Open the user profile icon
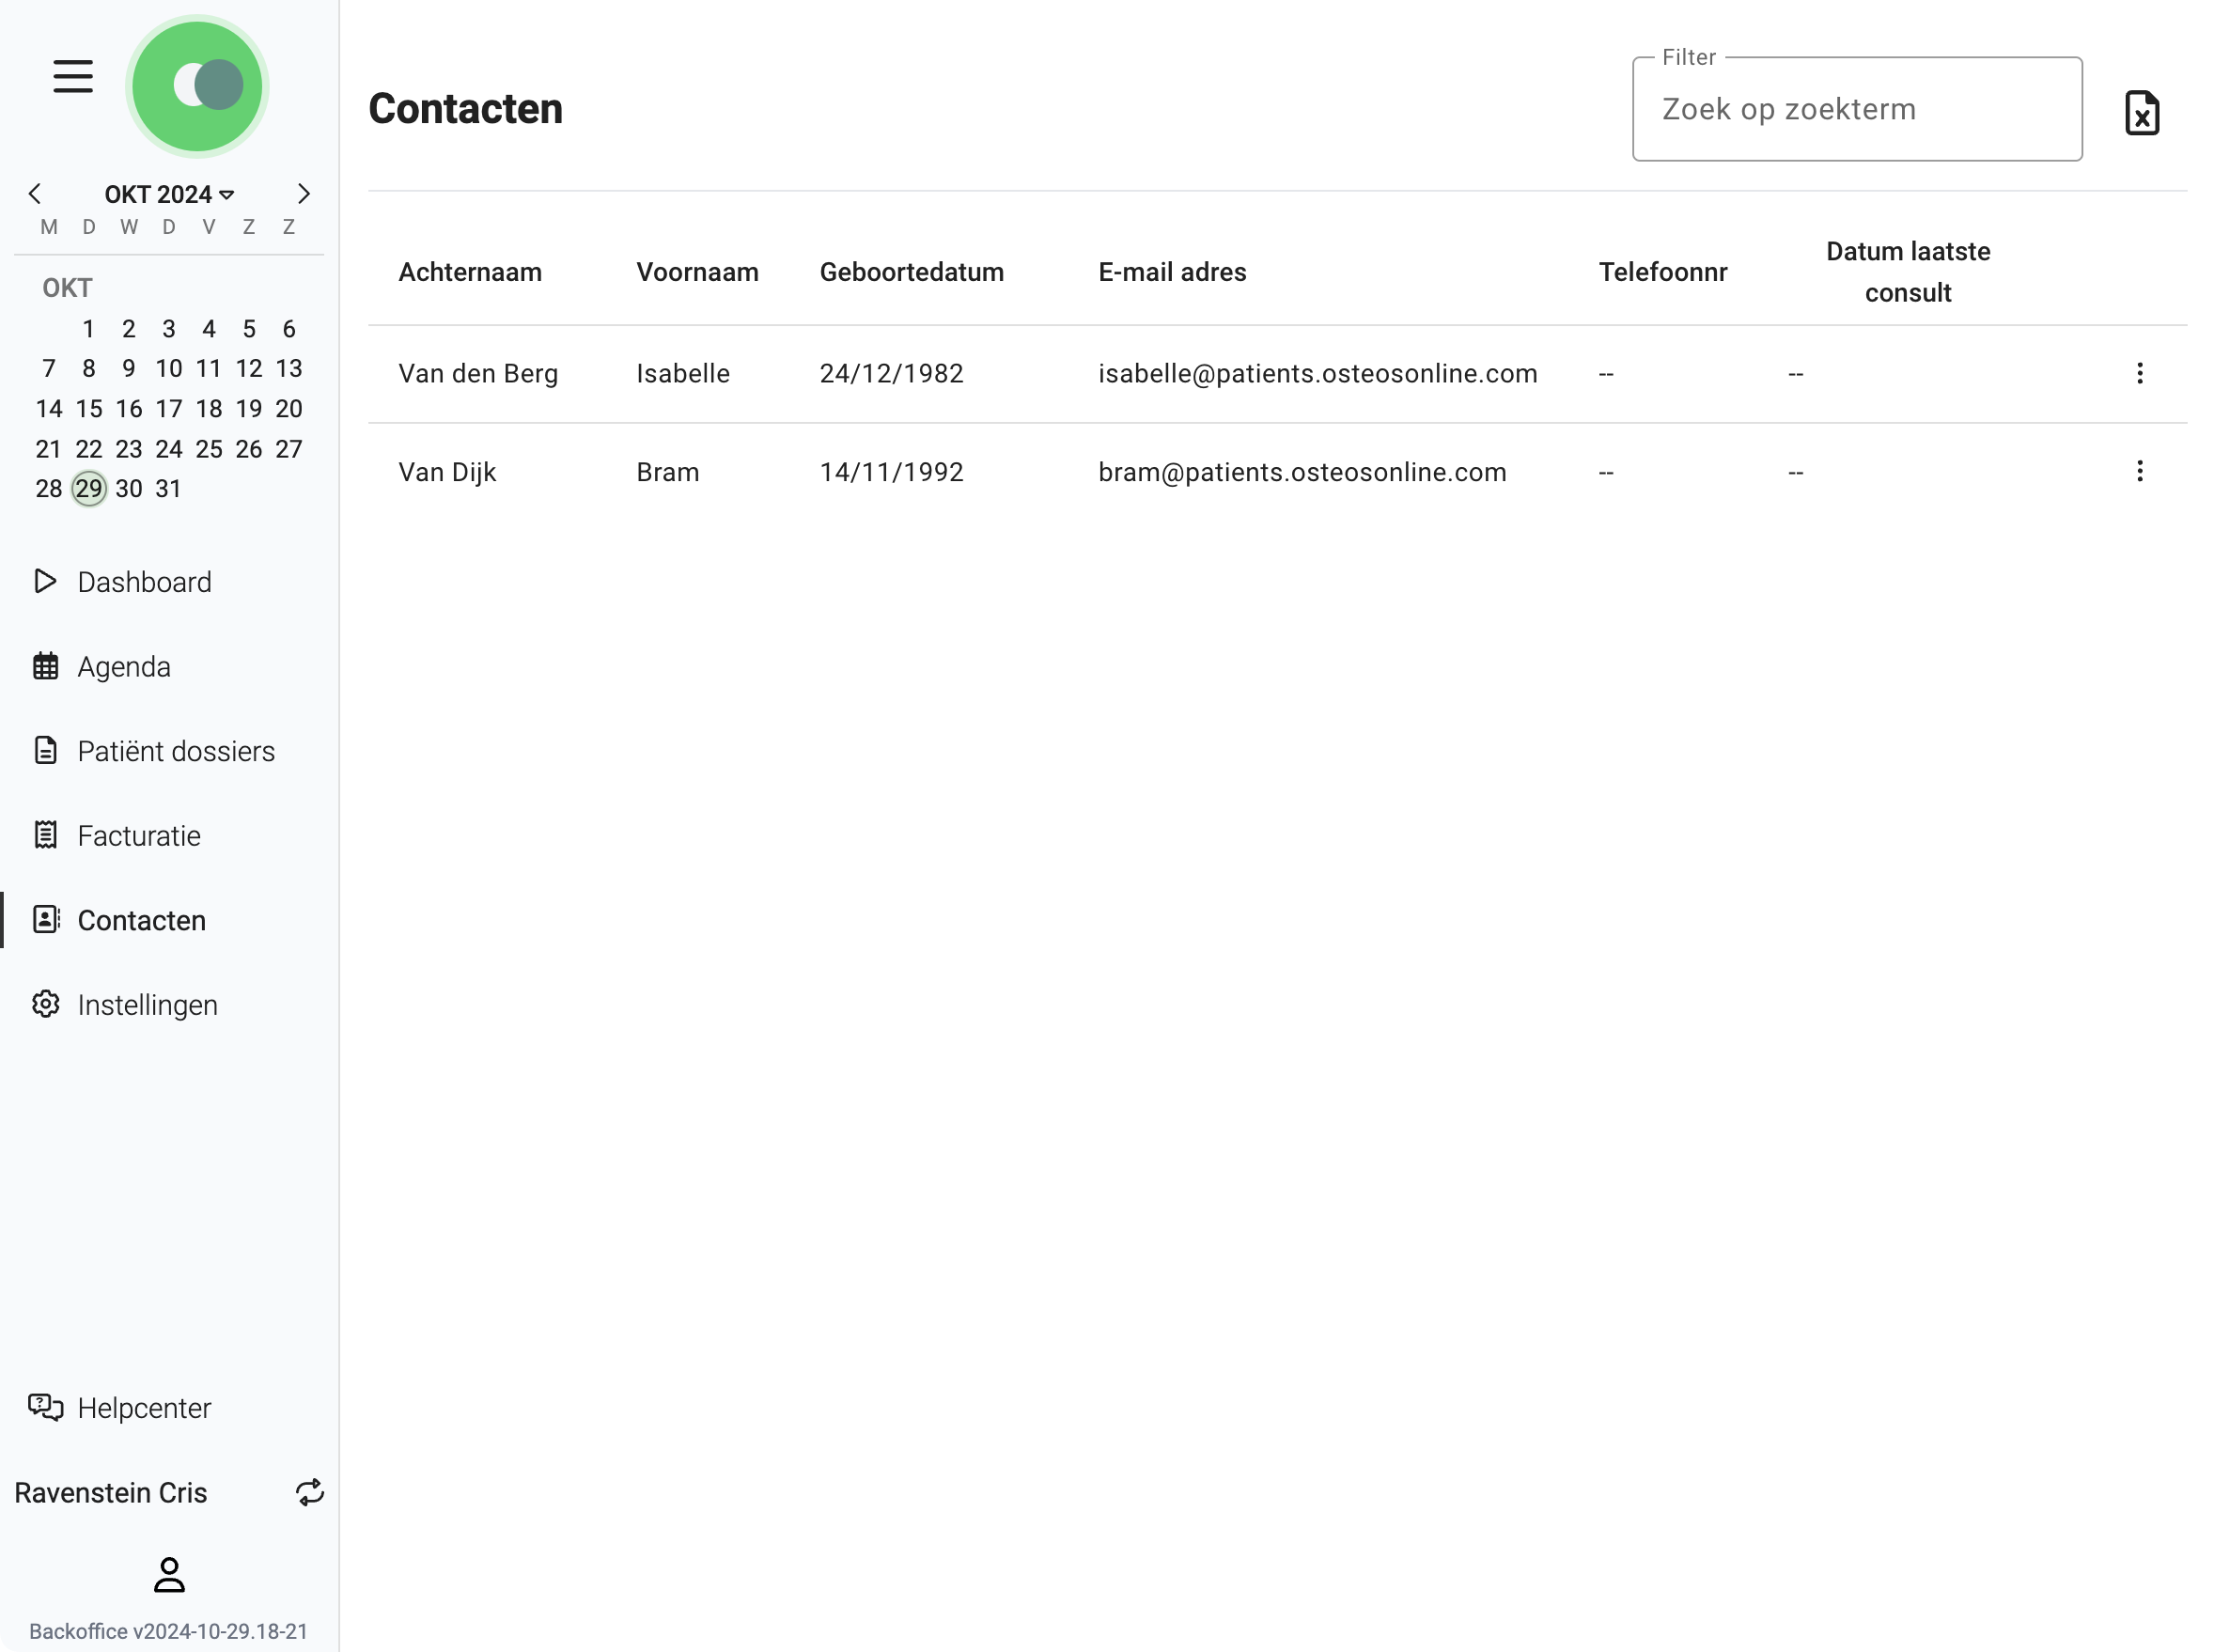This screenshot has height=1652, width=2214. coord(169,1574)
